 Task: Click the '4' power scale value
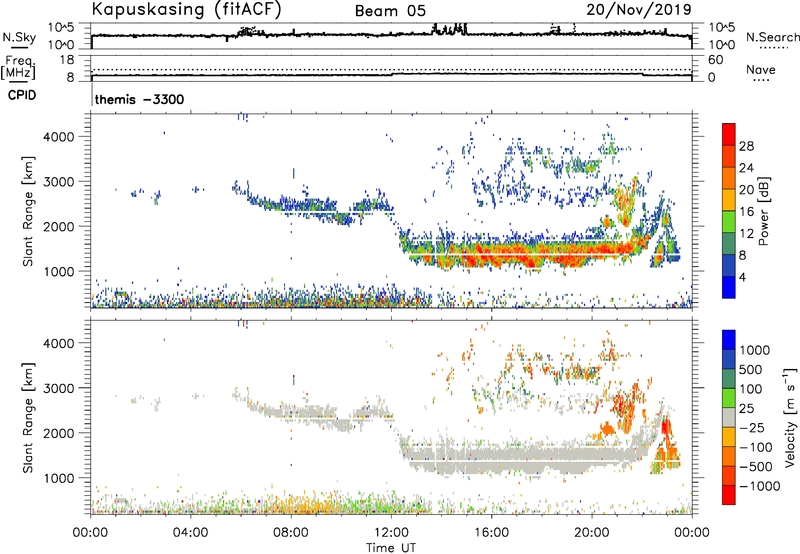743,277
